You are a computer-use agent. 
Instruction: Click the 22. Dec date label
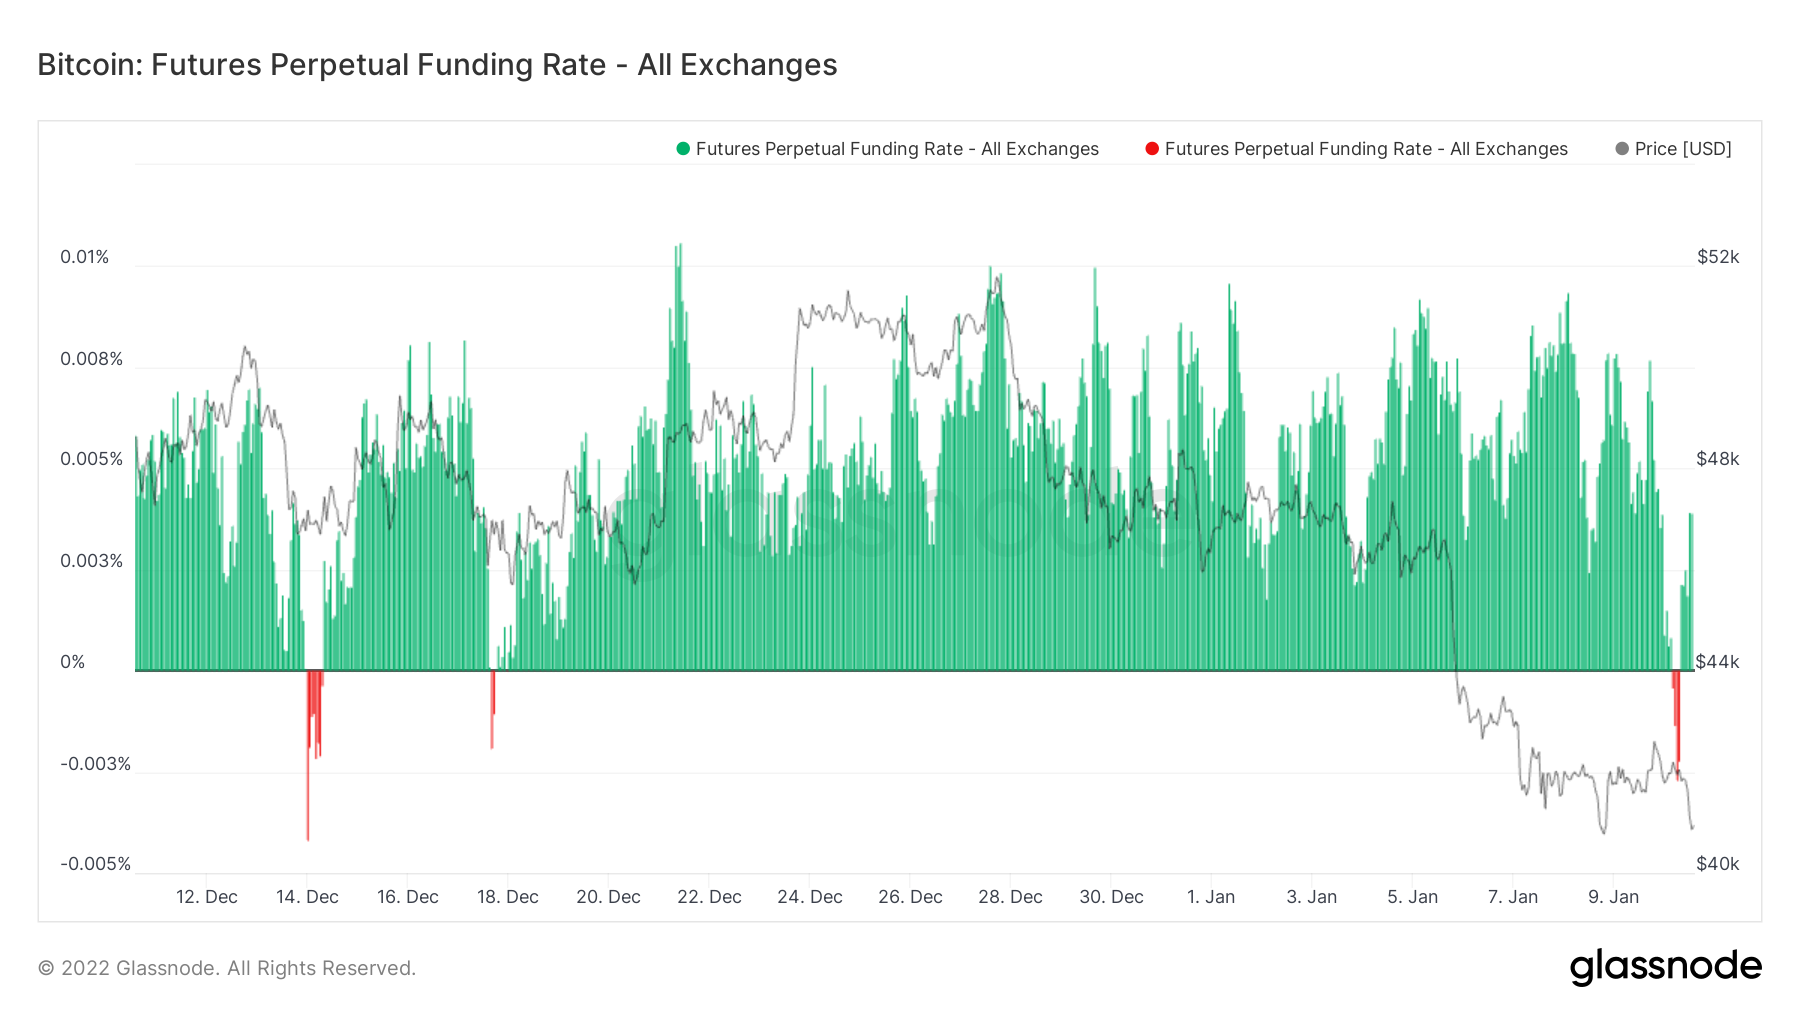[709, 897]
